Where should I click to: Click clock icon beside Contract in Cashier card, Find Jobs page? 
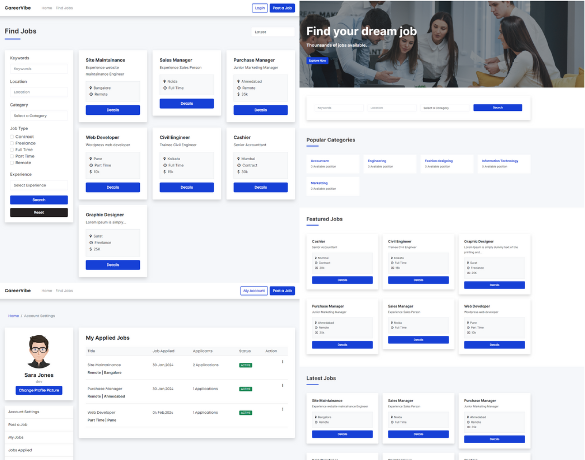tap(239, 165)
